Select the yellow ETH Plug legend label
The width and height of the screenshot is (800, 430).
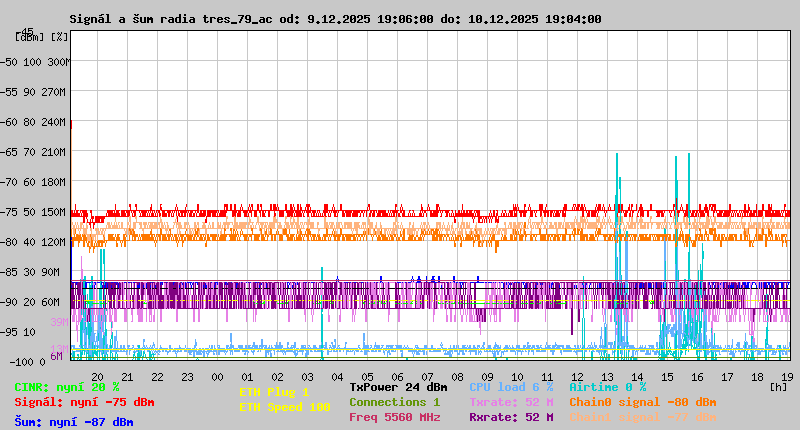tap(275, 392)
